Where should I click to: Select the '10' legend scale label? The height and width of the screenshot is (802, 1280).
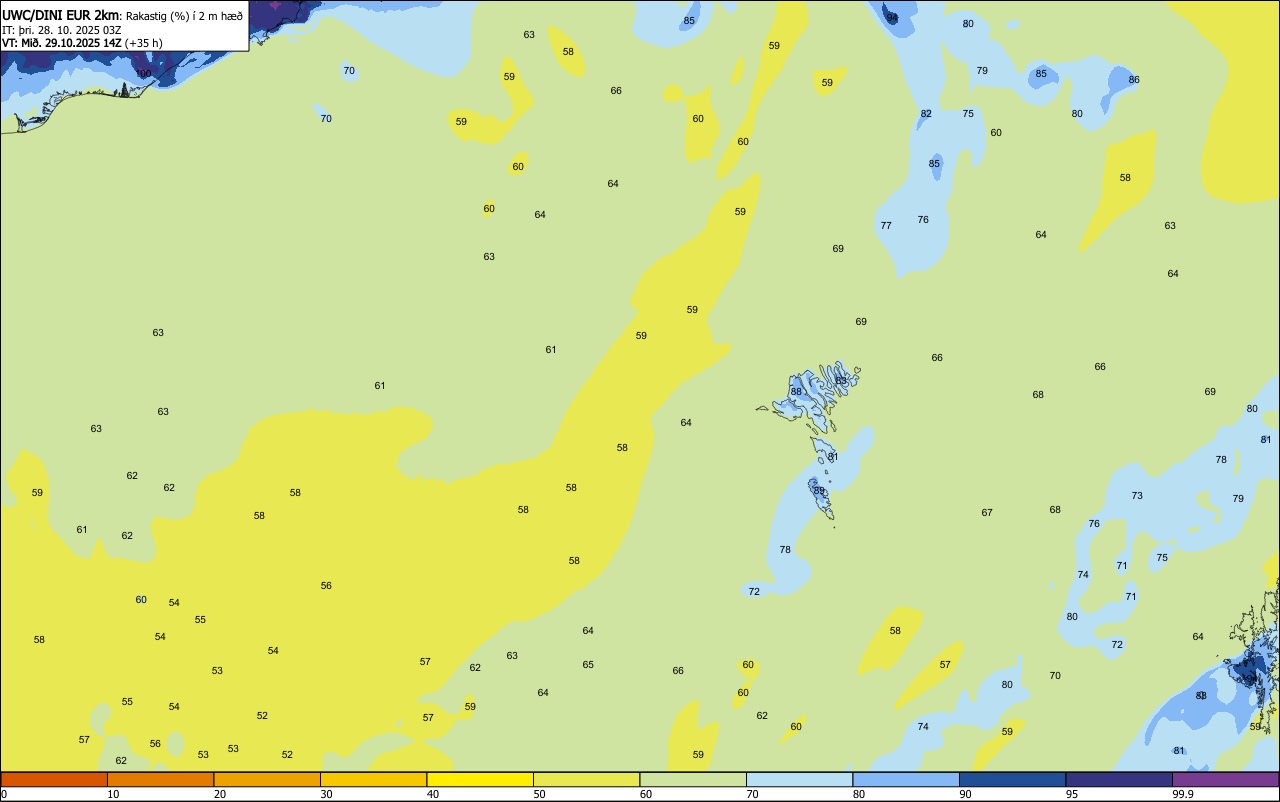(114, 794)
